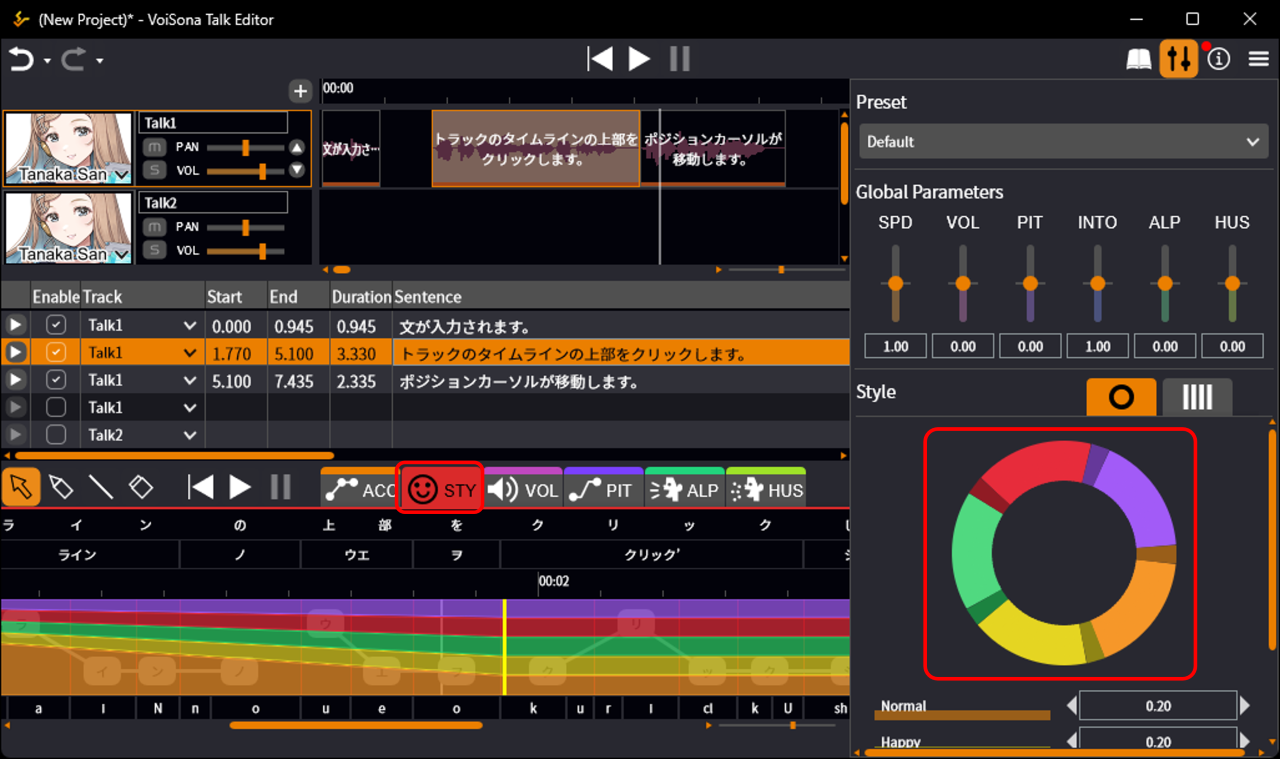The height and width of the screenshot is (759, 1280).
Task: Switch Style view to bar sliders button
Action: click(1197, 398)
